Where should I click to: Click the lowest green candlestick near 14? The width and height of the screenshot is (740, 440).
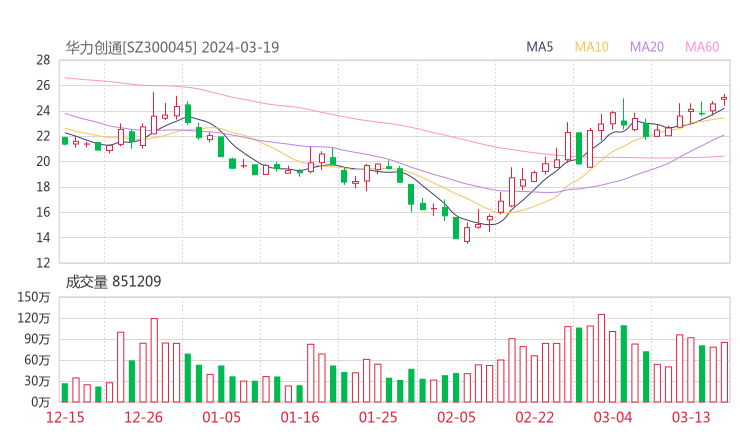click(x=456, y=228)
